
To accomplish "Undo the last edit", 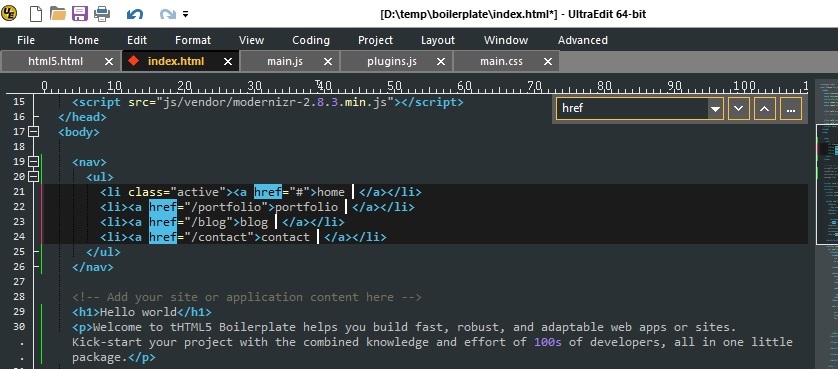I will (135, 14).
